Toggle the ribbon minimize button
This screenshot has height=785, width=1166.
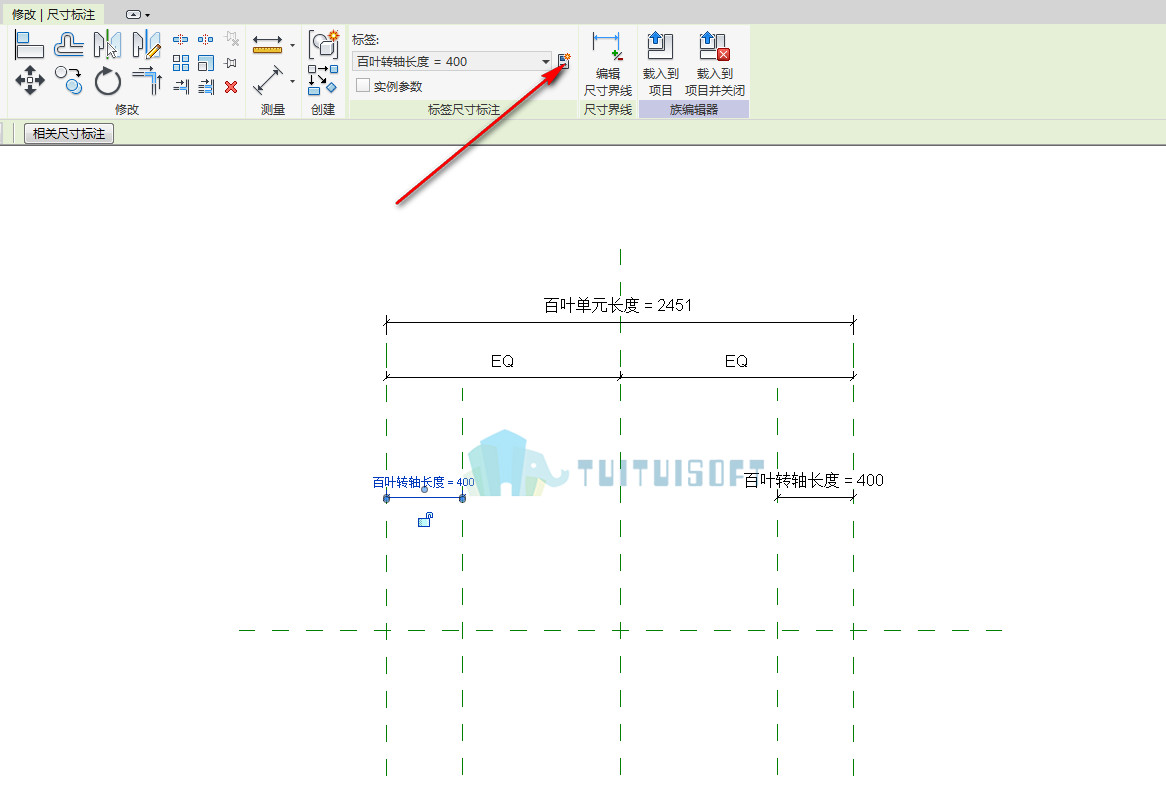133,14
